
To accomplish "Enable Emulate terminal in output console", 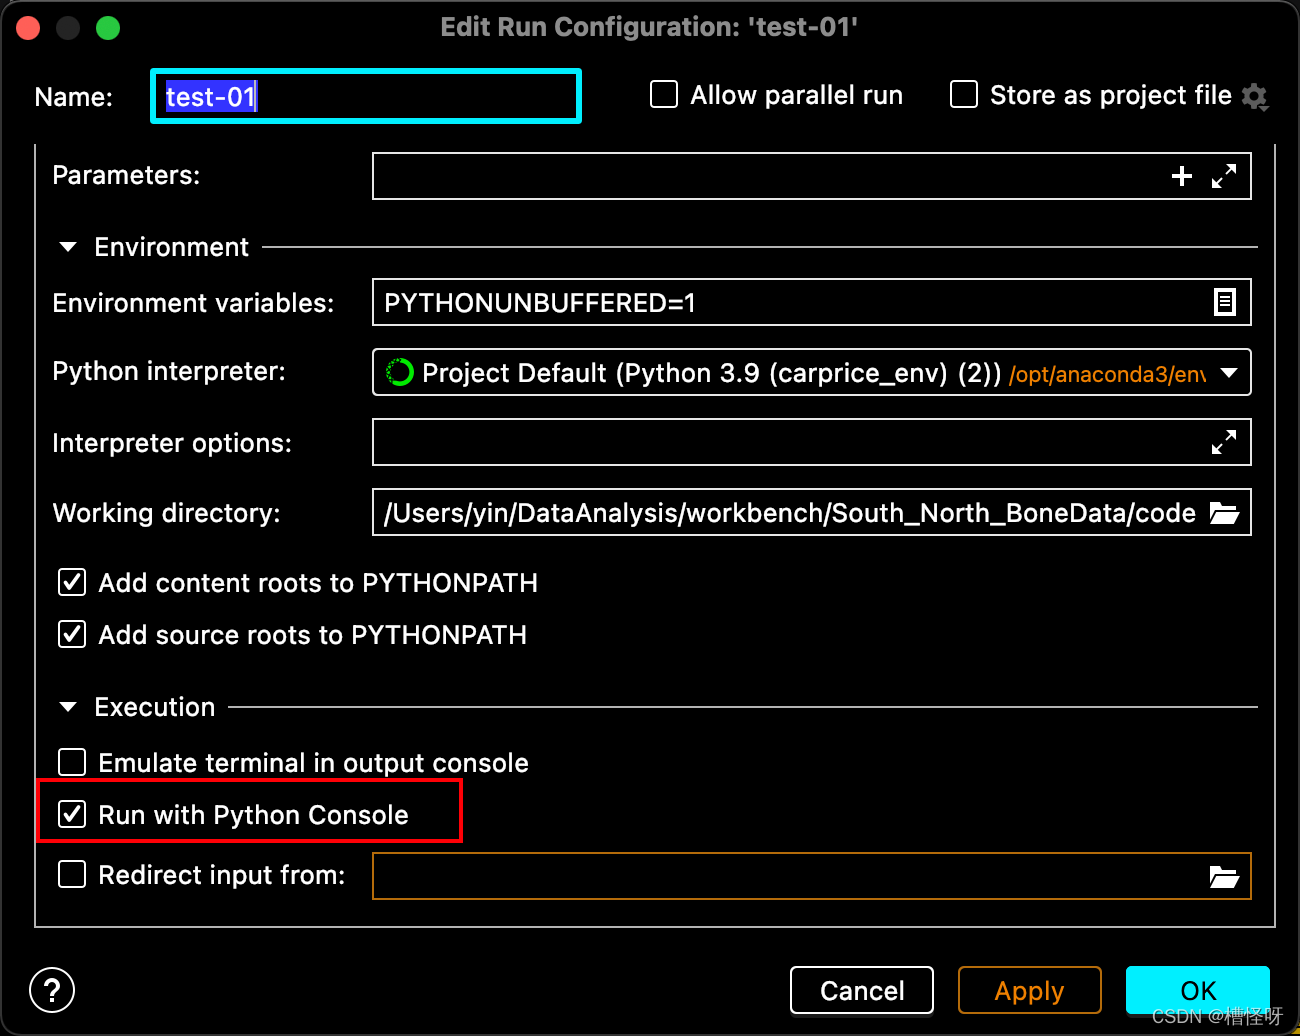I will (x=72, y=762).
